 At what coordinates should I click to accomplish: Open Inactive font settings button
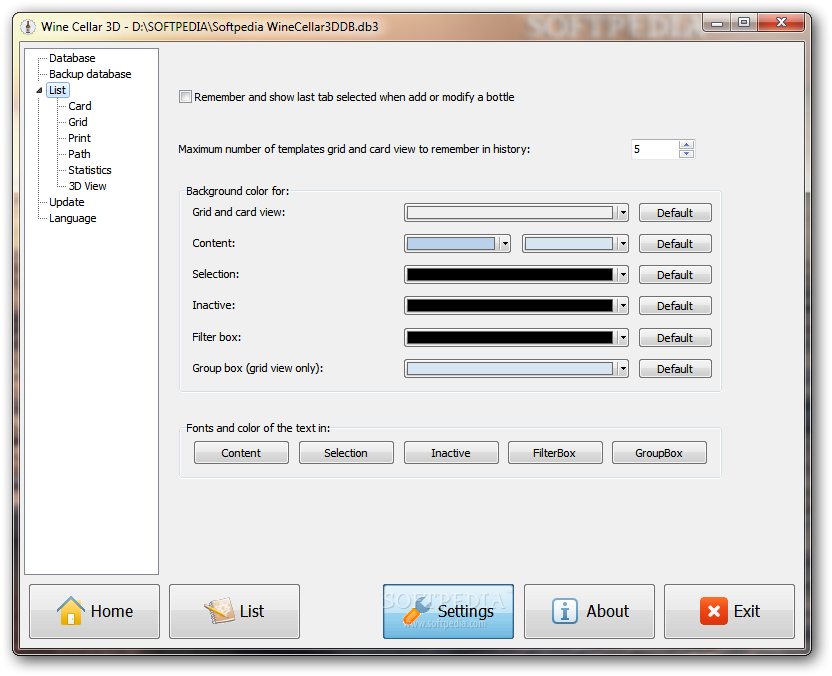pos(451,453)
